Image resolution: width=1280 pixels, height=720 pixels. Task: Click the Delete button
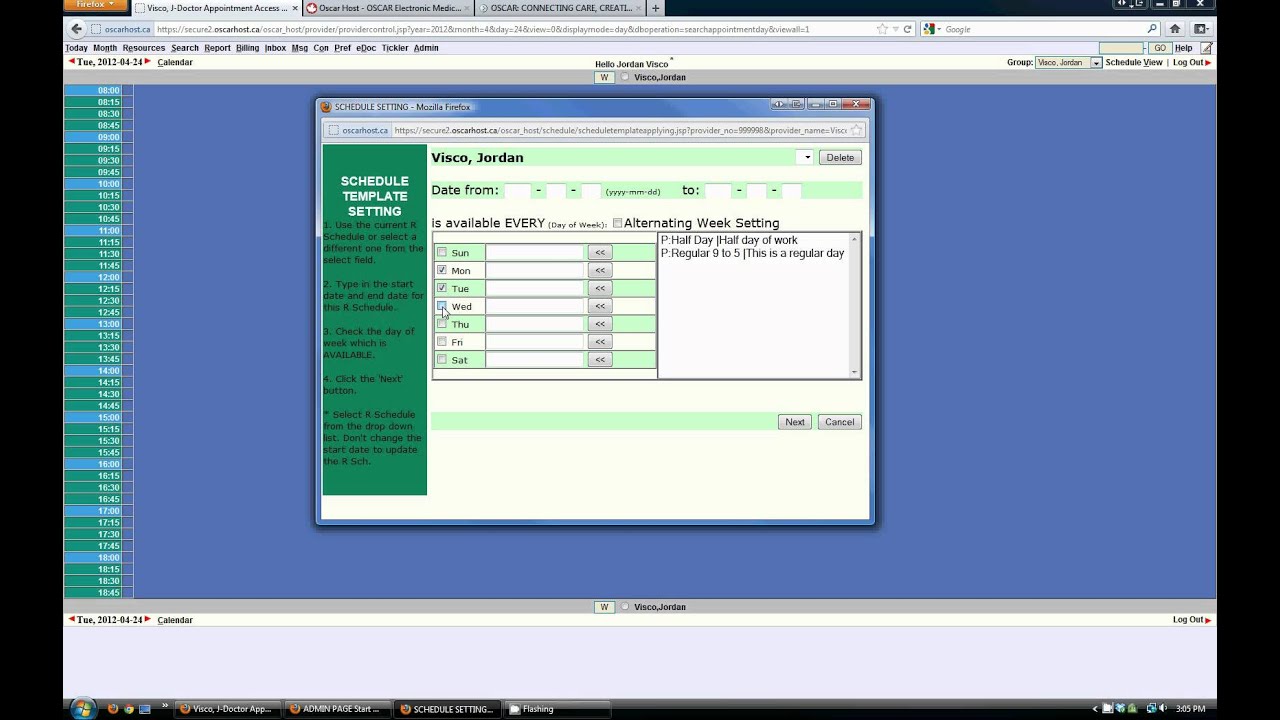click(840, 157)
